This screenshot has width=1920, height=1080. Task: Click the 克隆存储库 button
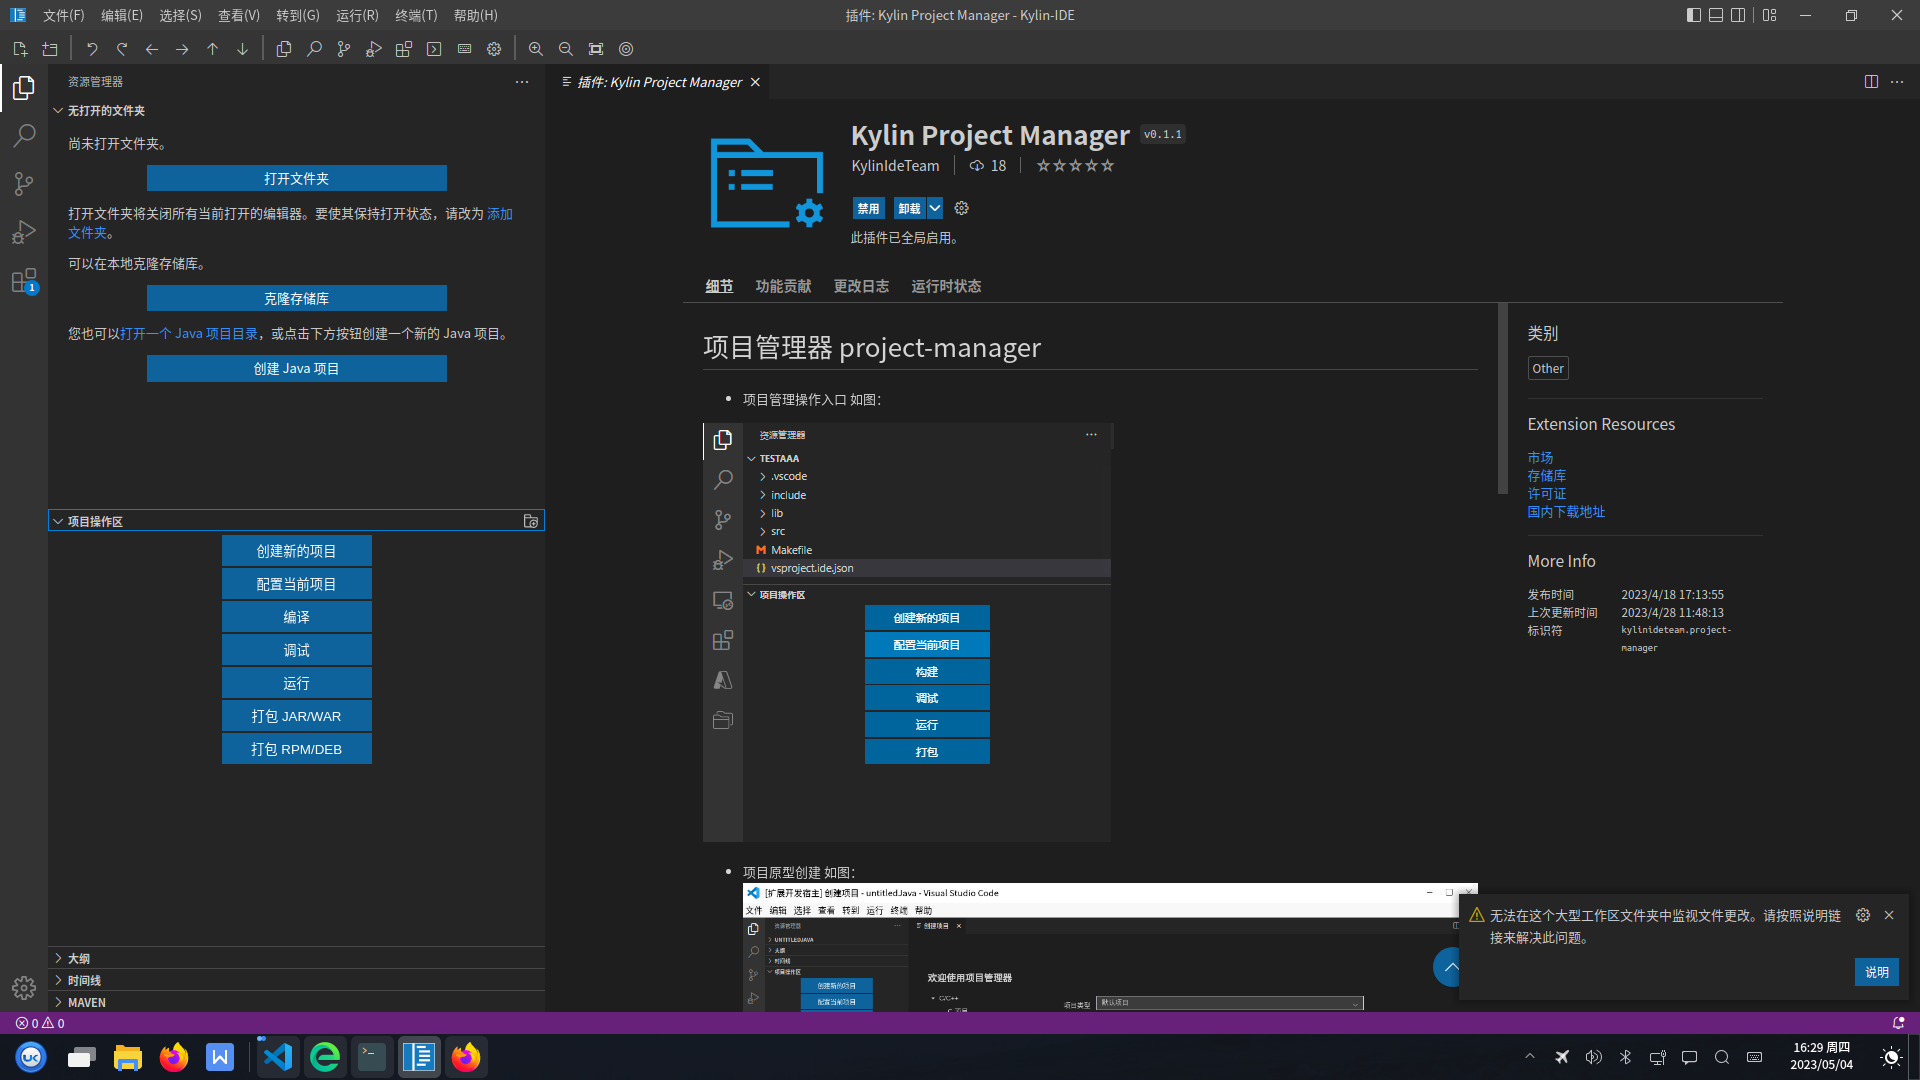[x=297, y=298]
